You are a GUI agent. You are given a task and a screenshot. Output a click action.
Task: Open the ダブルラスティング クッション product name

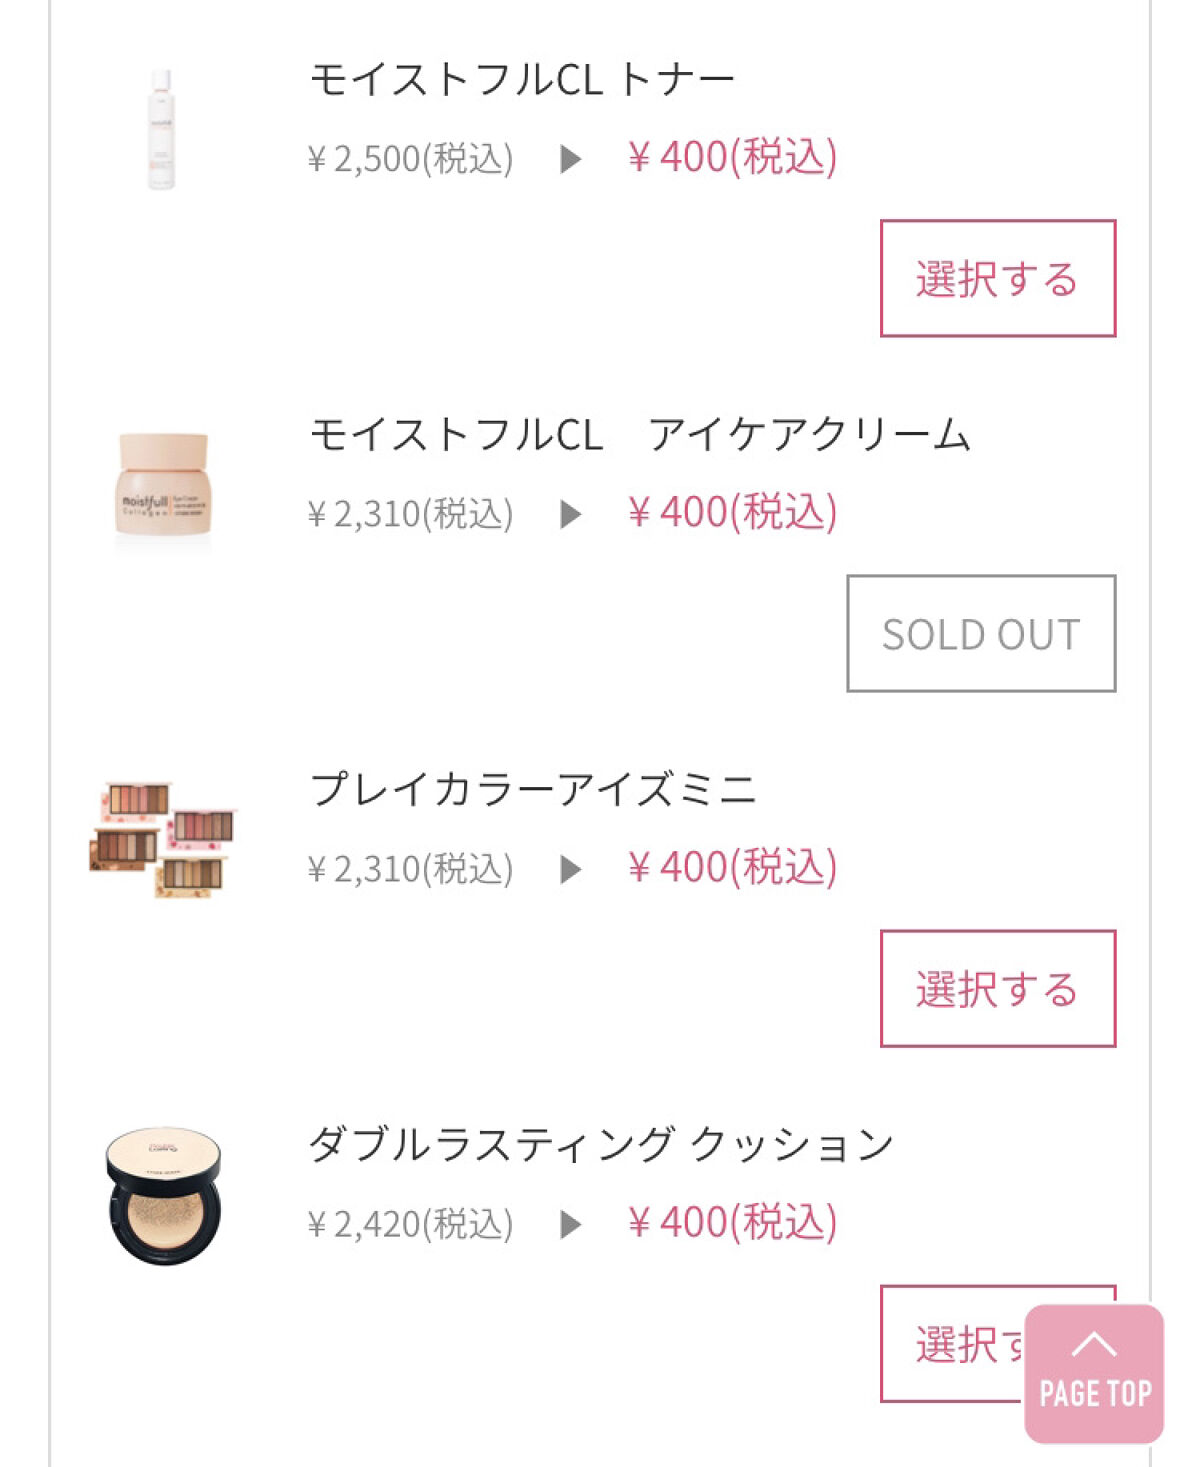tap(600, 1145)
